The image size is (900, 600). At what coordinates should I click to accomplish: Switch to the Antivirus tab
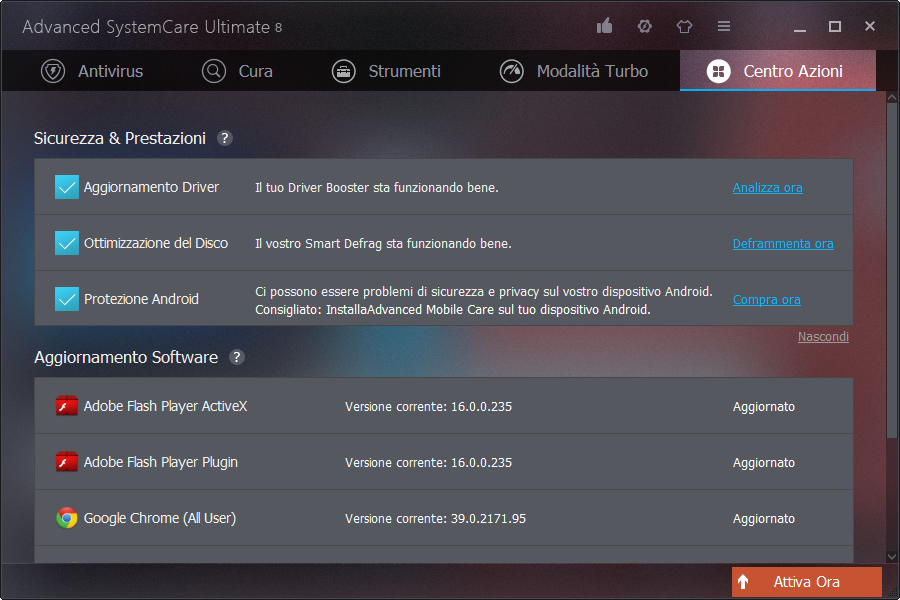point(92,71)
